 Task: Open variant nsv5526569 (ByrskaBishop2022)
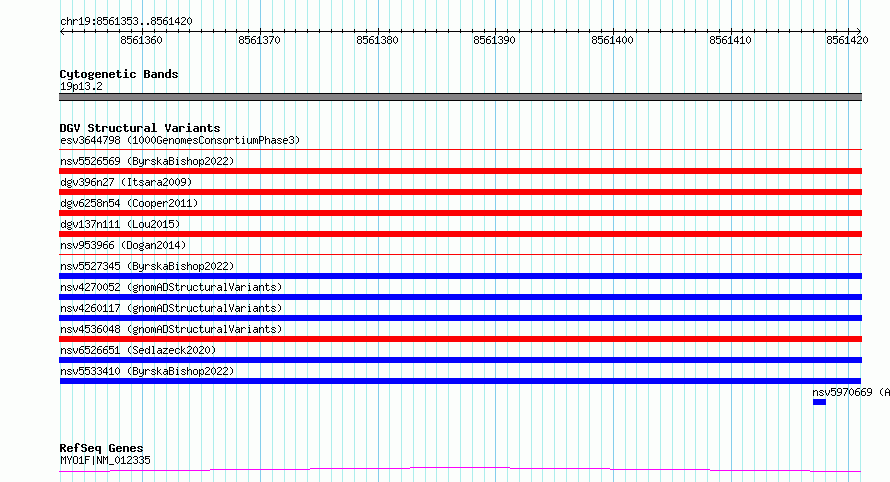[147, 161]
